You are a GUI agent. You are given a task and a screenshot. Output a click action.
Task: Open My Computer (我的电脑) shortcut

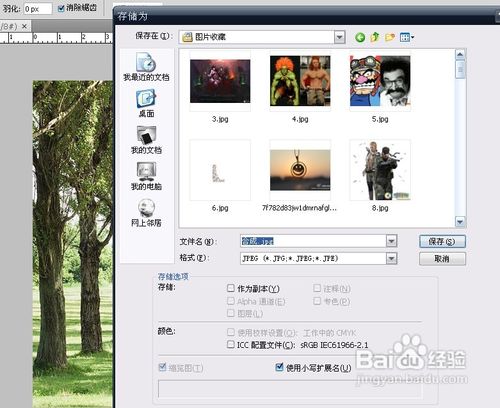click(146, 176)
